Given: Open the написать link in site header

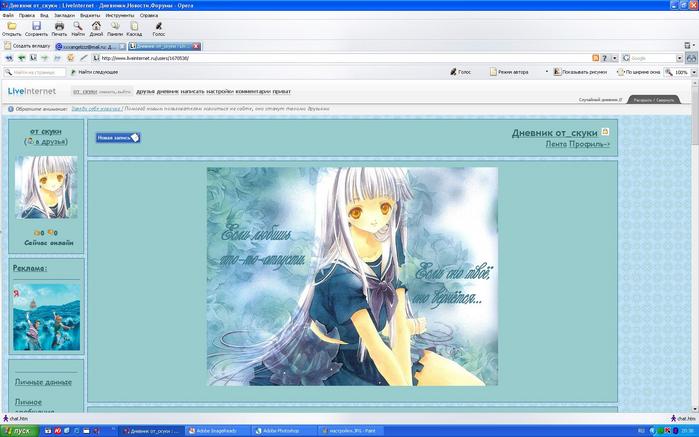Looking at the screenshot, I should [193, 91].
